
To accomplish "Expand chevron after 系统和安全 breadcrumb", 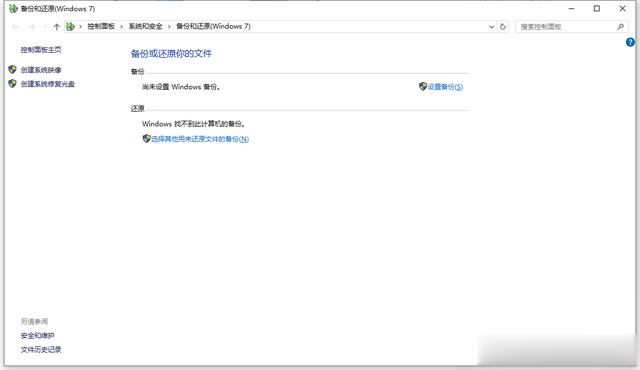I will point(169,27).
